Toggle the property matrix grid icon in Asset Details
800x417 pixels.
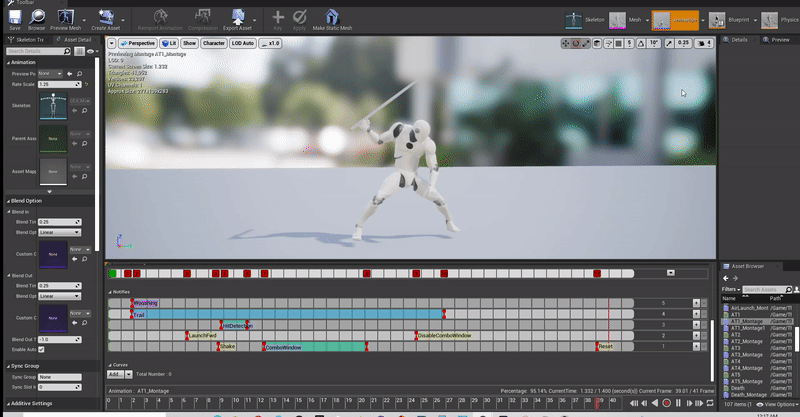coord(79,51)
